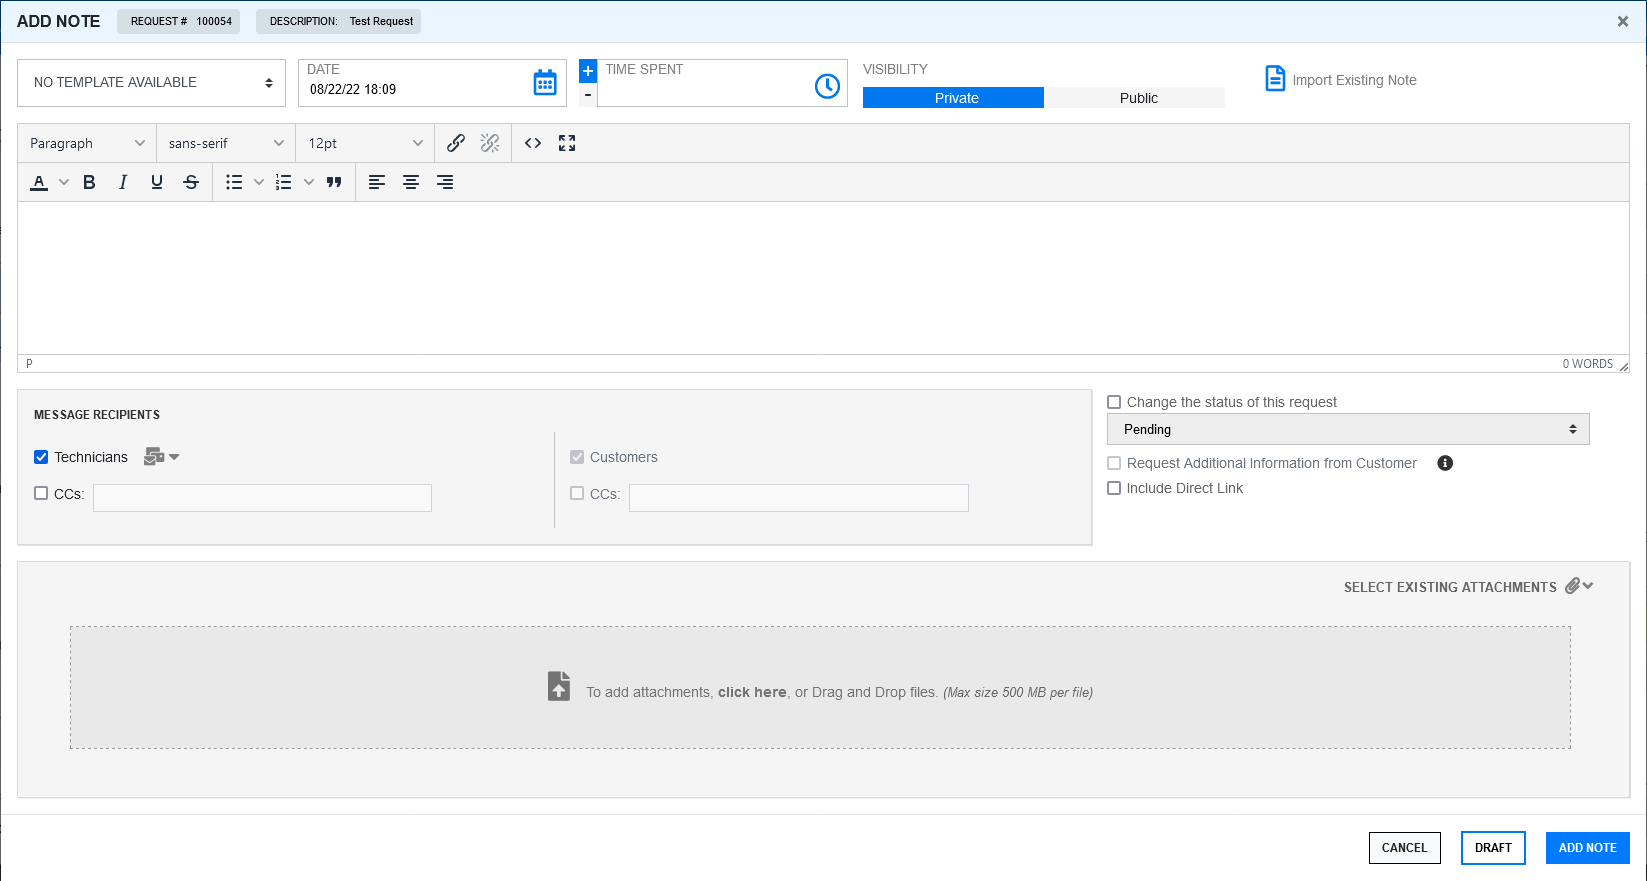Click the technicians CCs text field
This screenshot has width=1647, height=881.
[x=262, y=498]
